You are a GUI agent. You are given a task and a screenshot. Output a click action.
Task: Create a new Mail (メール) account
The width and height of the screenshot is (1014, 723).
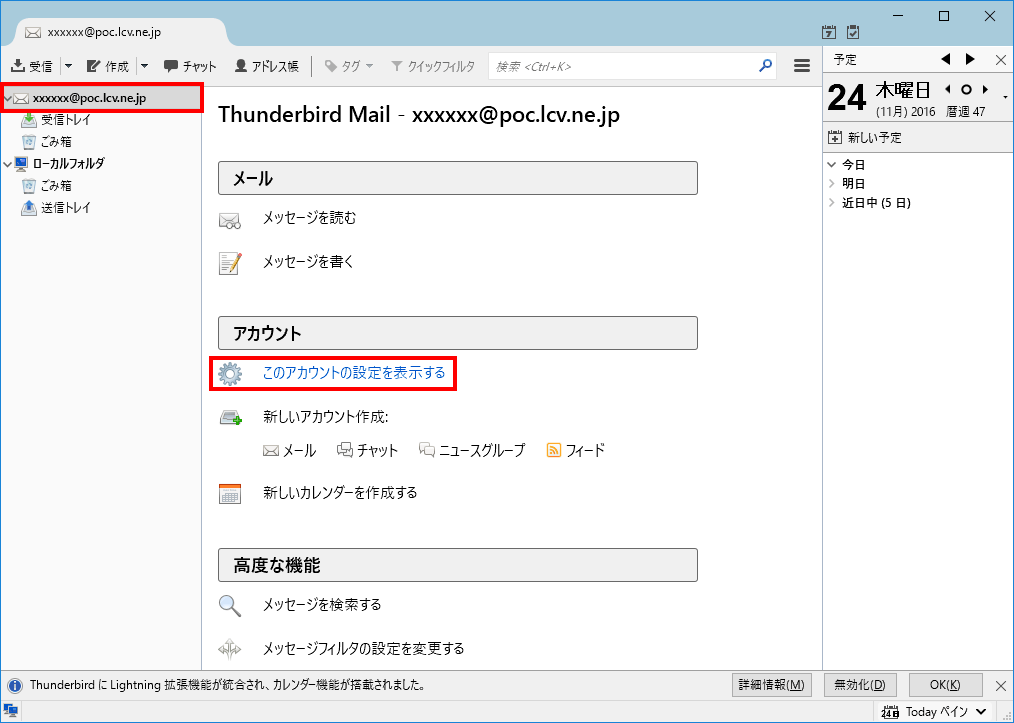pyautogui.click(x=290, y=451)
